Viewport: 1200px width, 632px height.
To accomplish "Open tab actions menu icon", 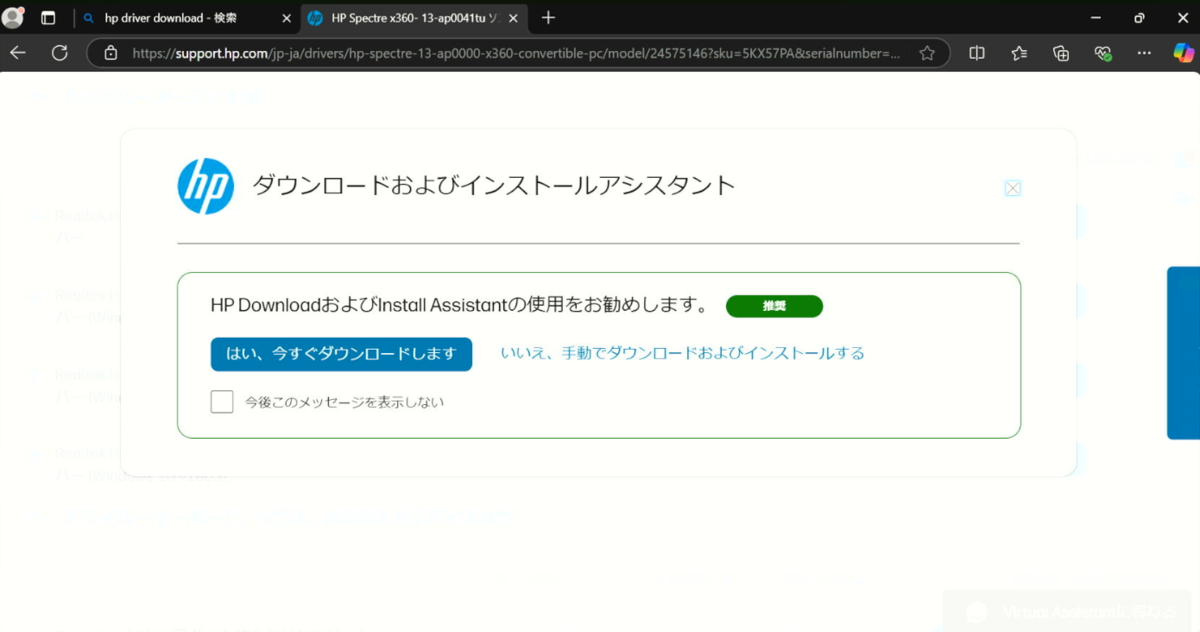I will [x=48, y=18].
